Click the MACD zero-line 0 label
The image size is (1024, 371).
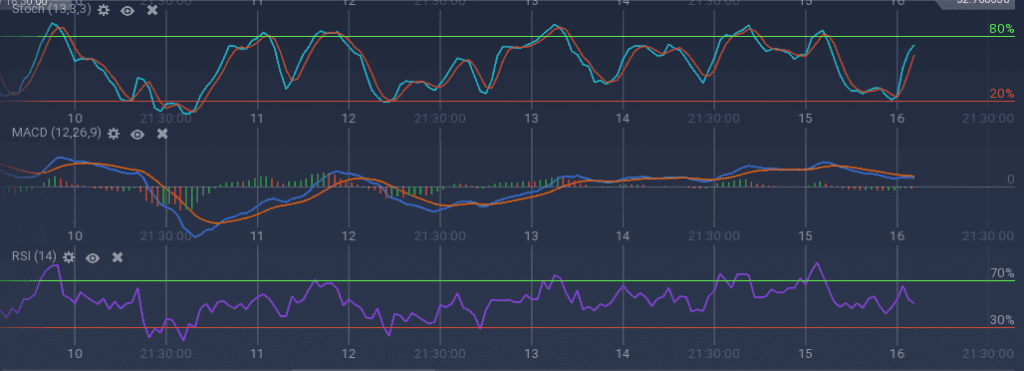click(1011, 179)
